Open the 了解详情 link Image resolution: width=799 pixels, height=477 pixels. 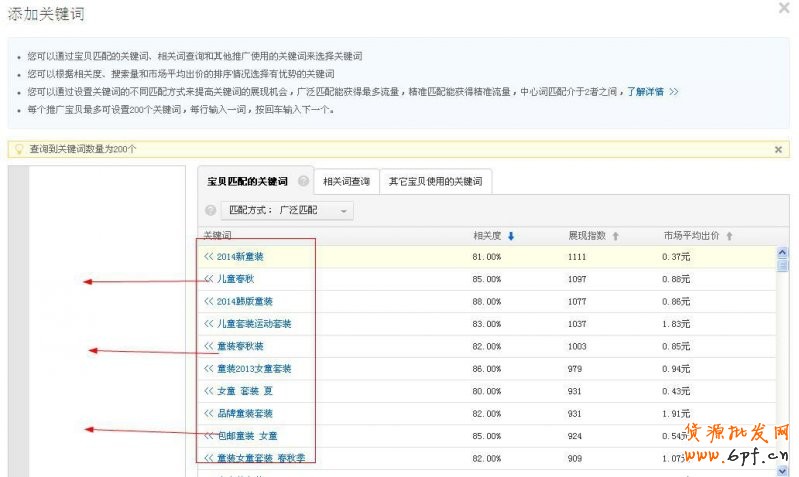point(645,92)
